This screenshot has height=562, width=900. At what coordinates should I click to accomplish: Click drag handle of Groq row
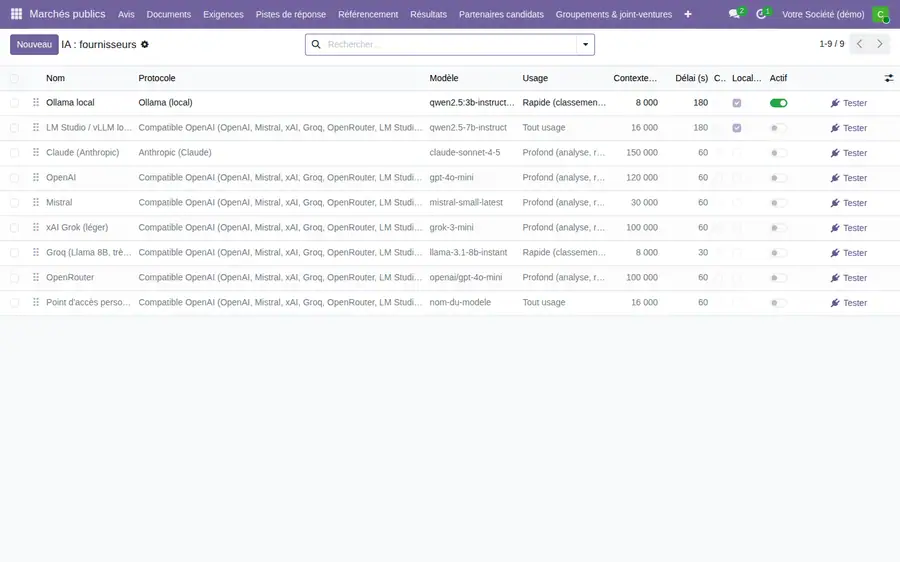tap(36, 252)
